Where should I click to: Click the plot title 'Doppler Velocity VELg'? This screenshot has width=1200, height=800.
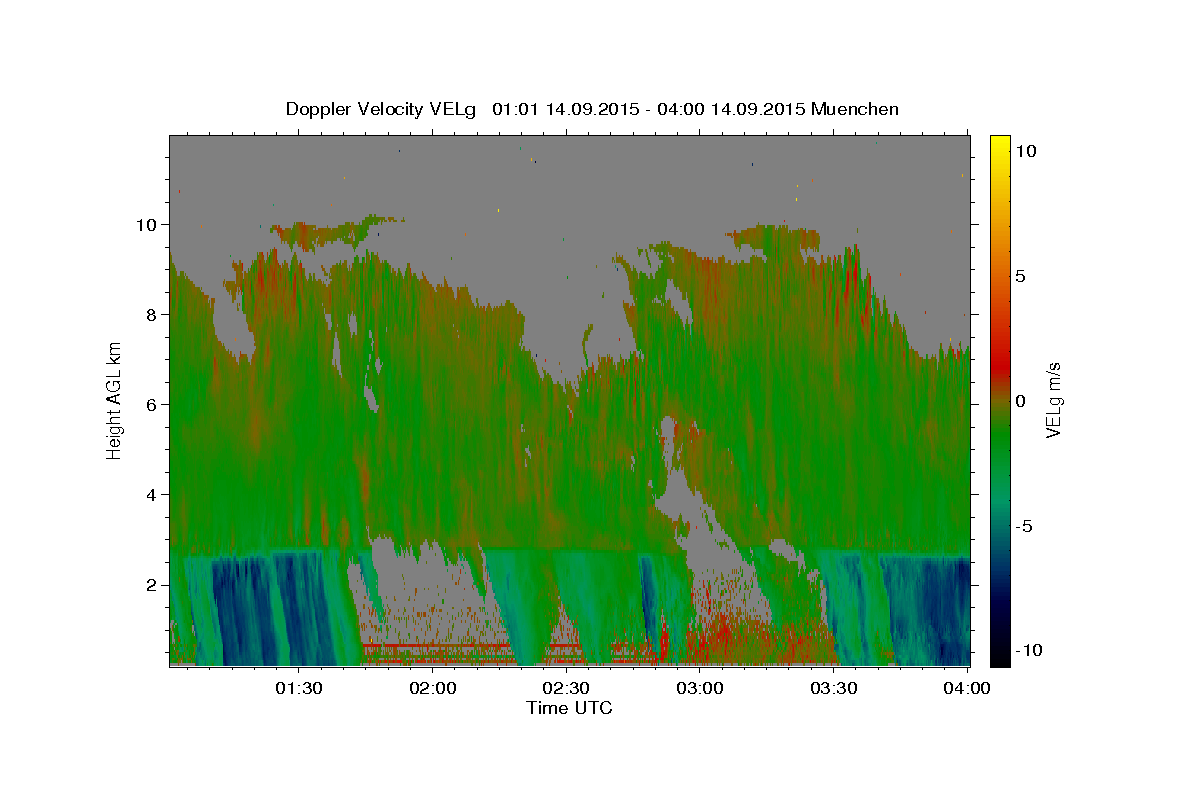pyautogui.click(x=381, y=109)
